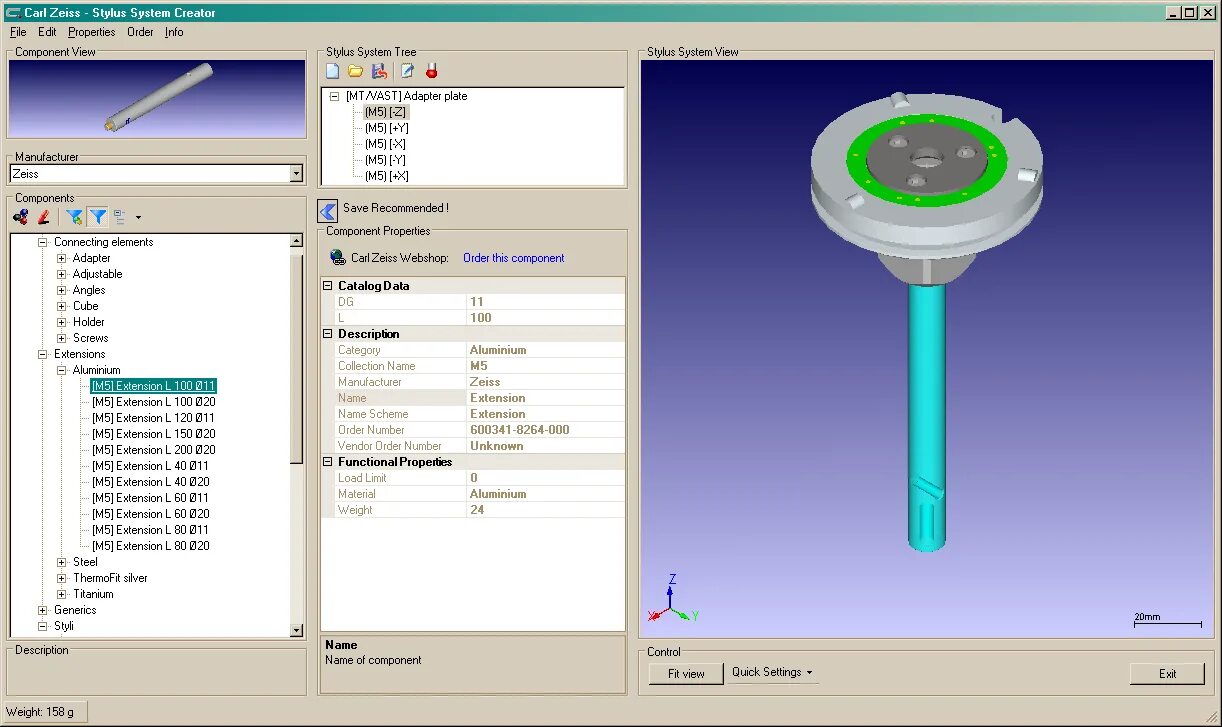The width and height of the screenshot is (1222, 727).
Task: Toggle the active funnel filter icon
Action: pos(98,216)
